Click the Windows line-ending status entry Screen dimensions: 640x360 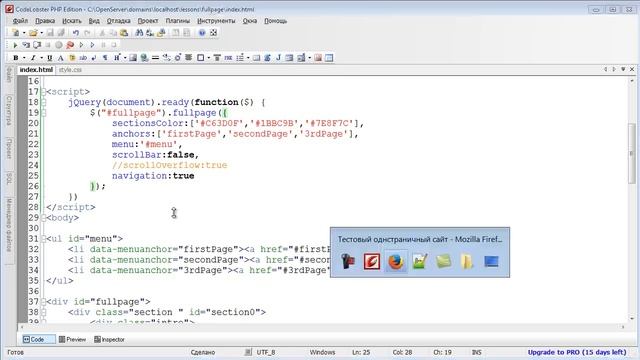pyautogui.click(x=322, y=352)
